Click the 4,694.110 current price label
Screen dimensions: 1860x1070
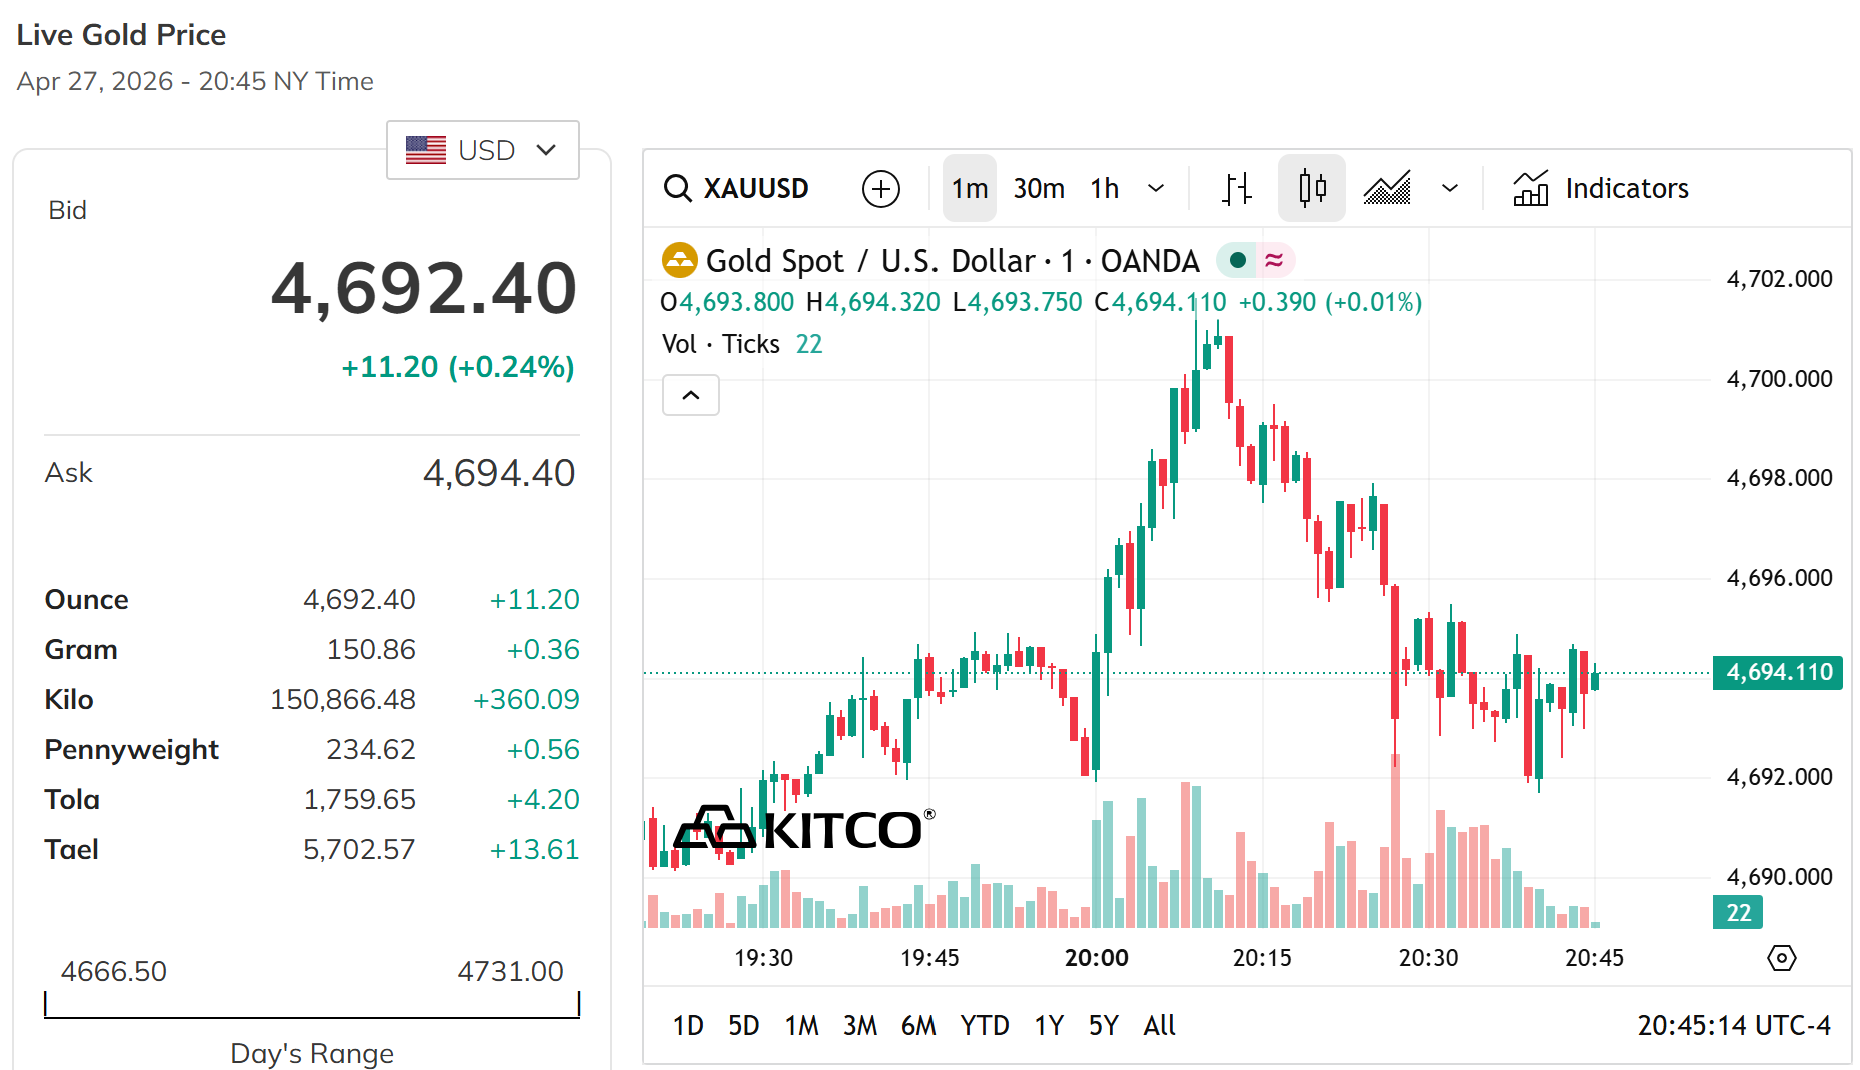pyautogui.click(x=1778, y=672)
